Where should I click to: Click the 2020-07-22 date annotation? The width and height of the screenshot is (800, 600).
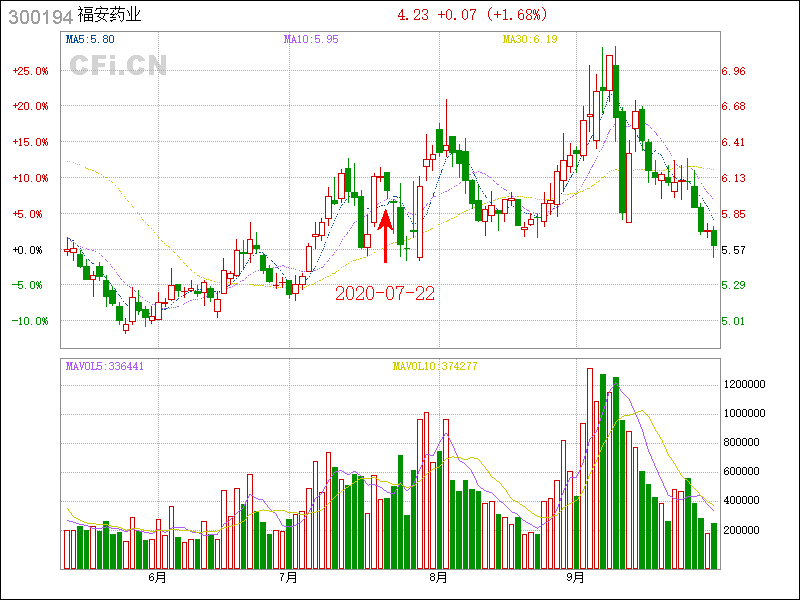[x=385, y=293]
